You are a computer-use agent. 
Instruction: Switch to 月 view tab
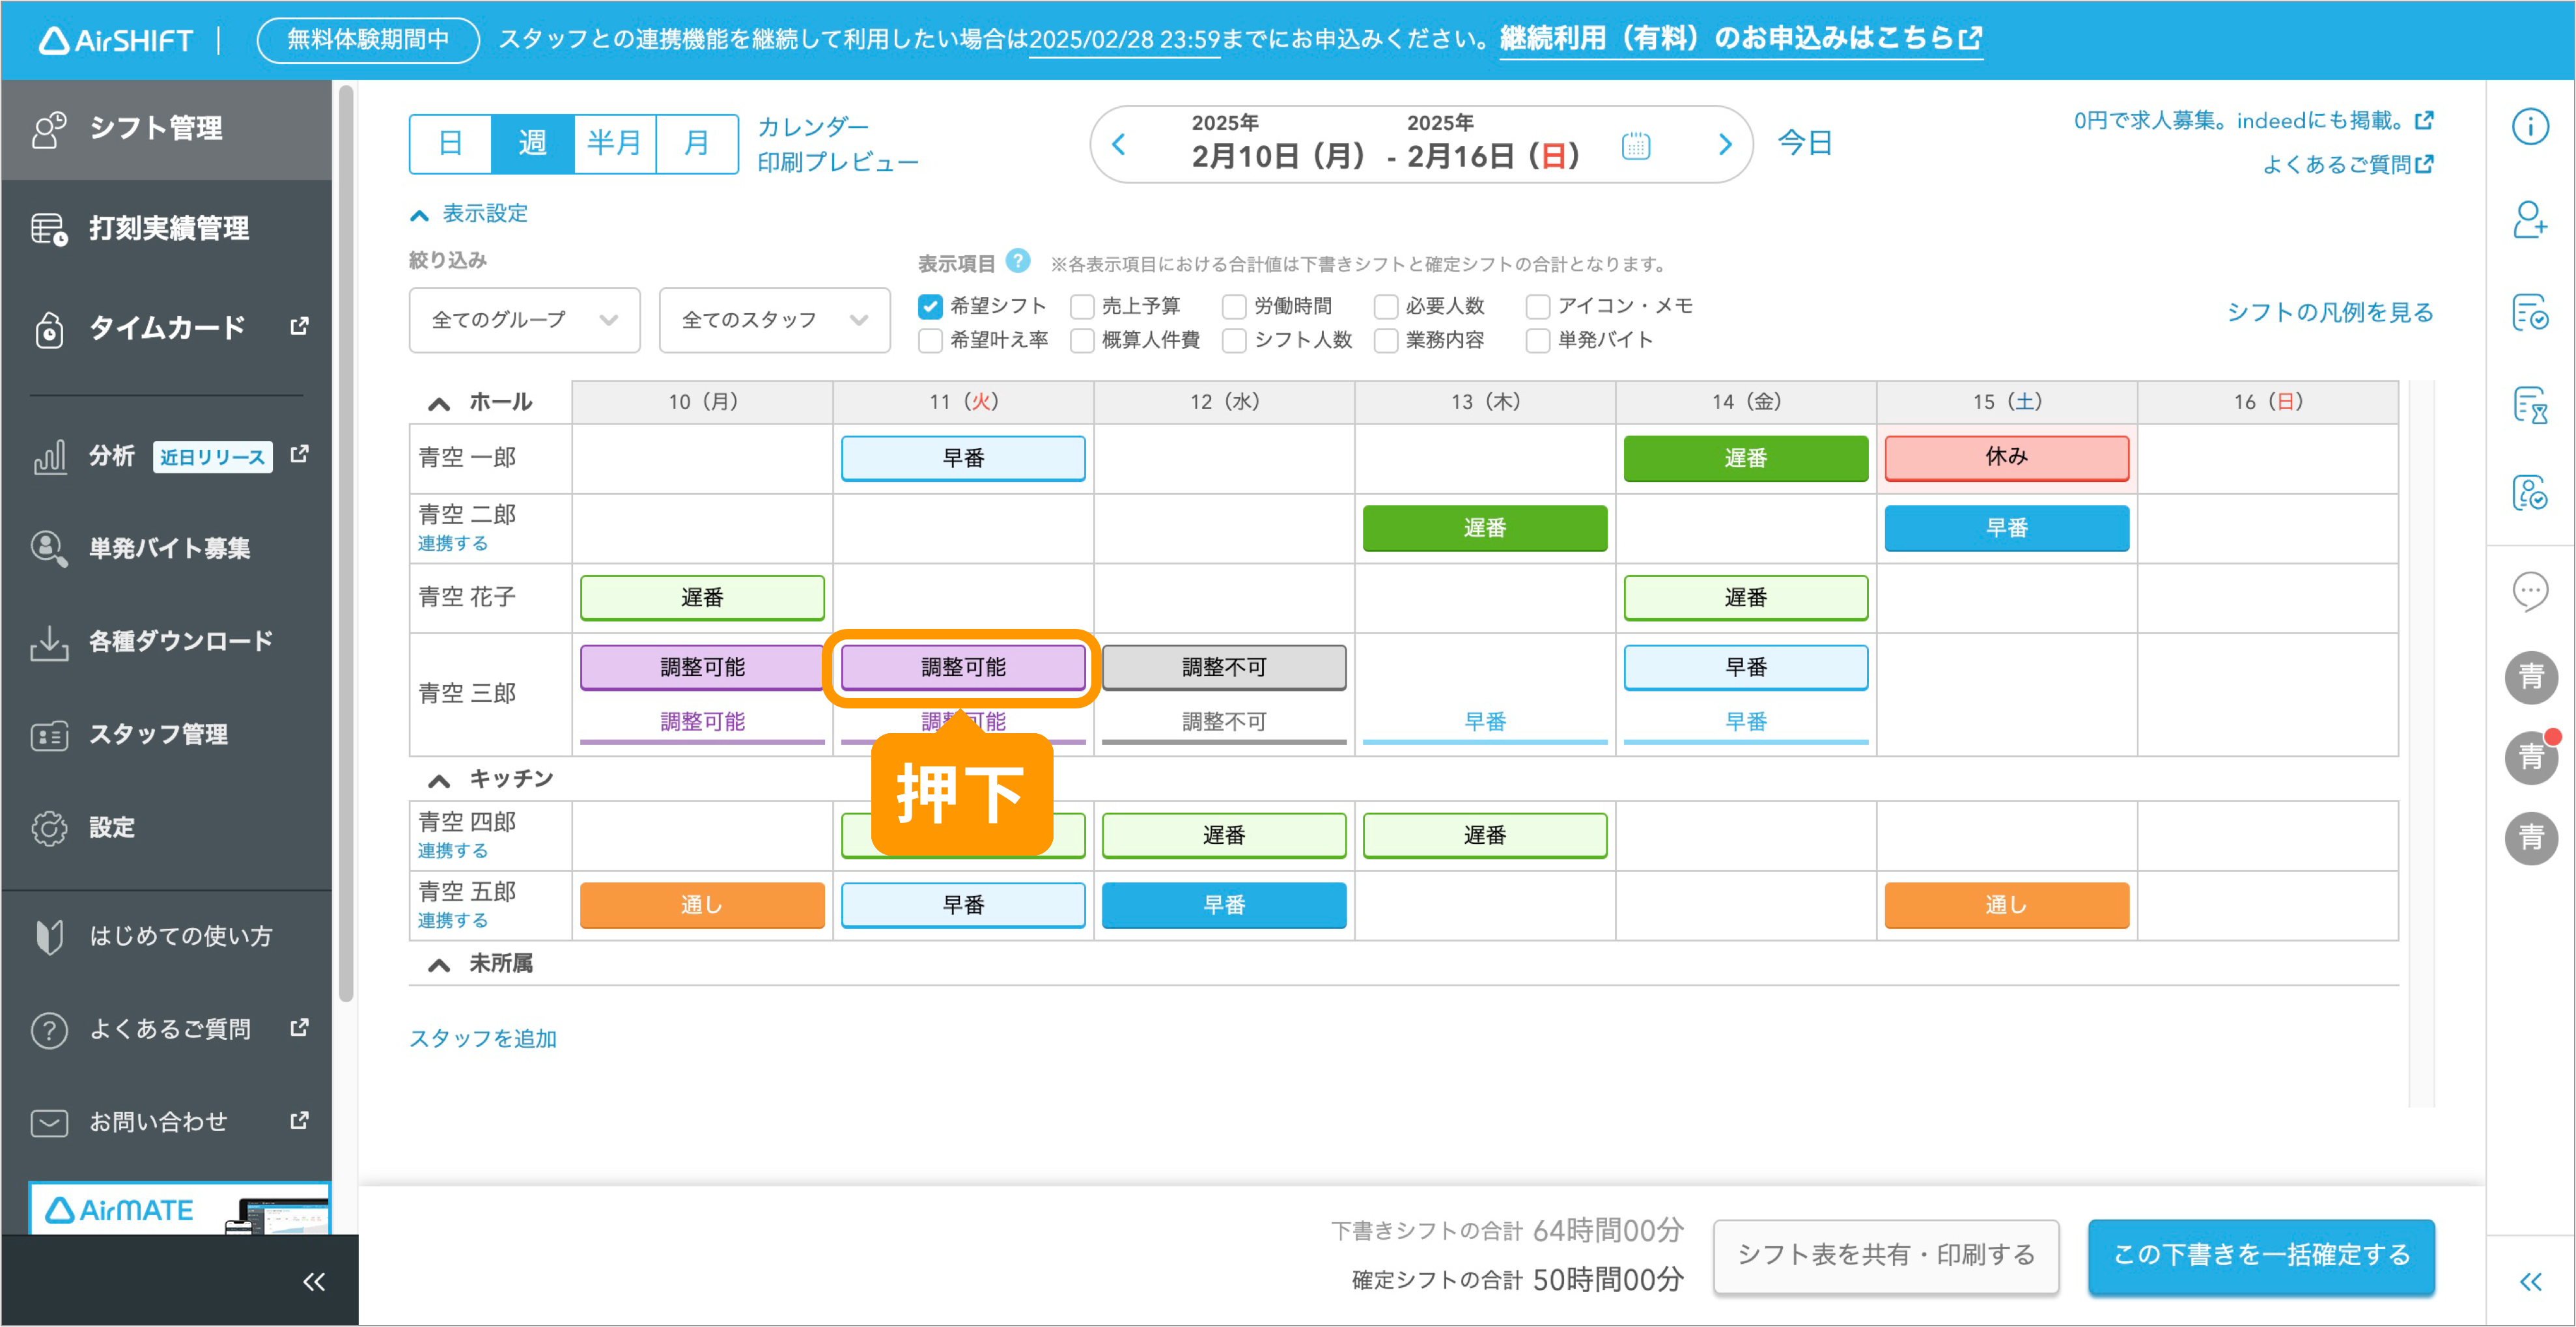point(696,144)
